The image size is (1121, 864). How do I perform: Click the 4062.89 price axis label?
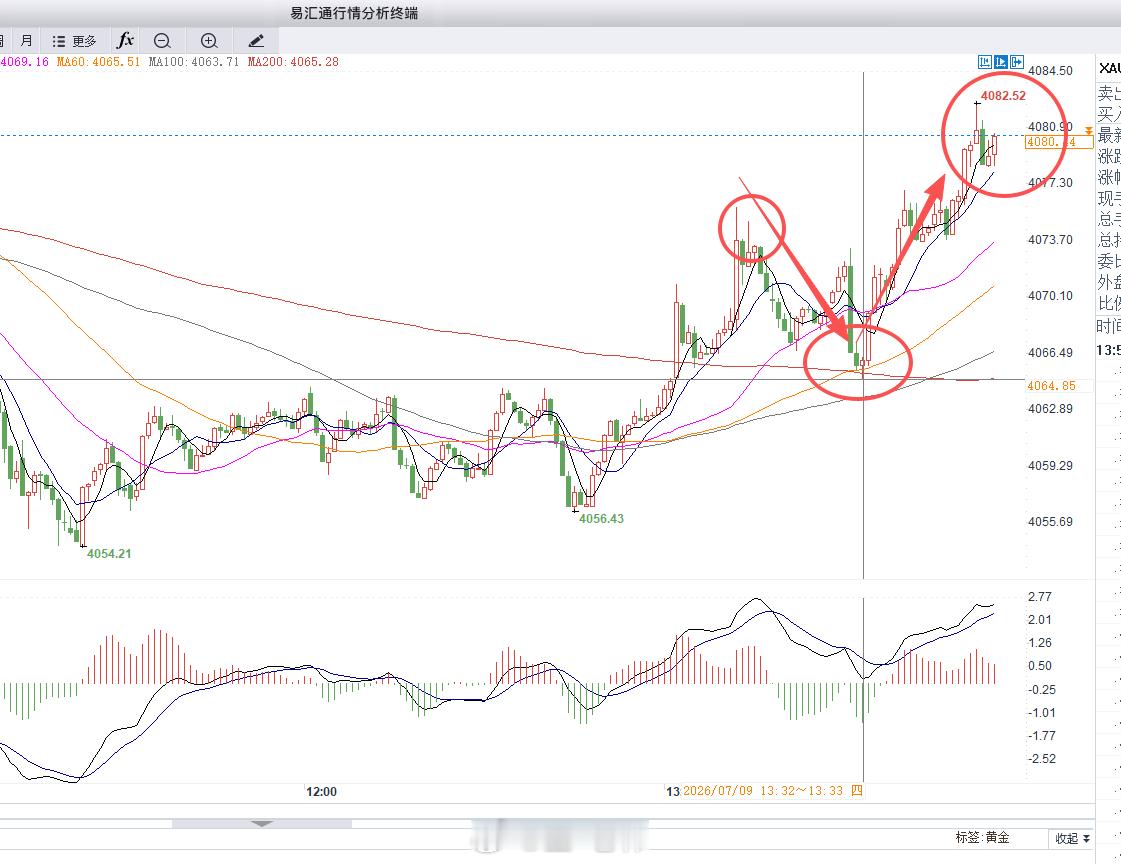[x=1050, y=409]
